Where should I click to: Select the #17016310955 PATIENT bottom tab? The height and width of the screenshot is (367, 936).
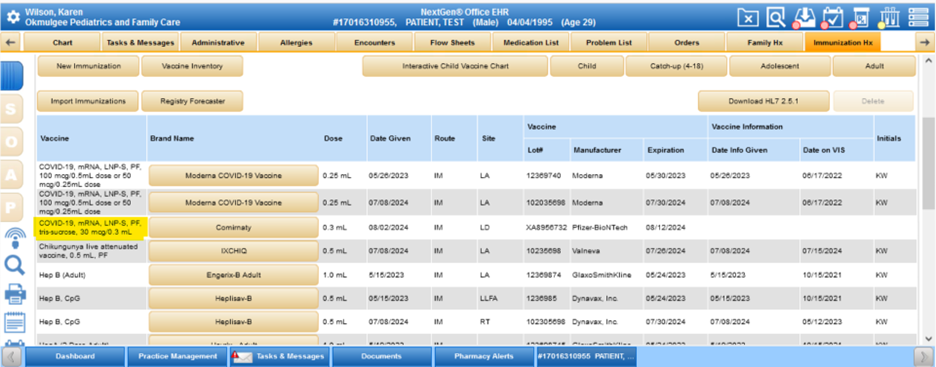click(586, 357)
